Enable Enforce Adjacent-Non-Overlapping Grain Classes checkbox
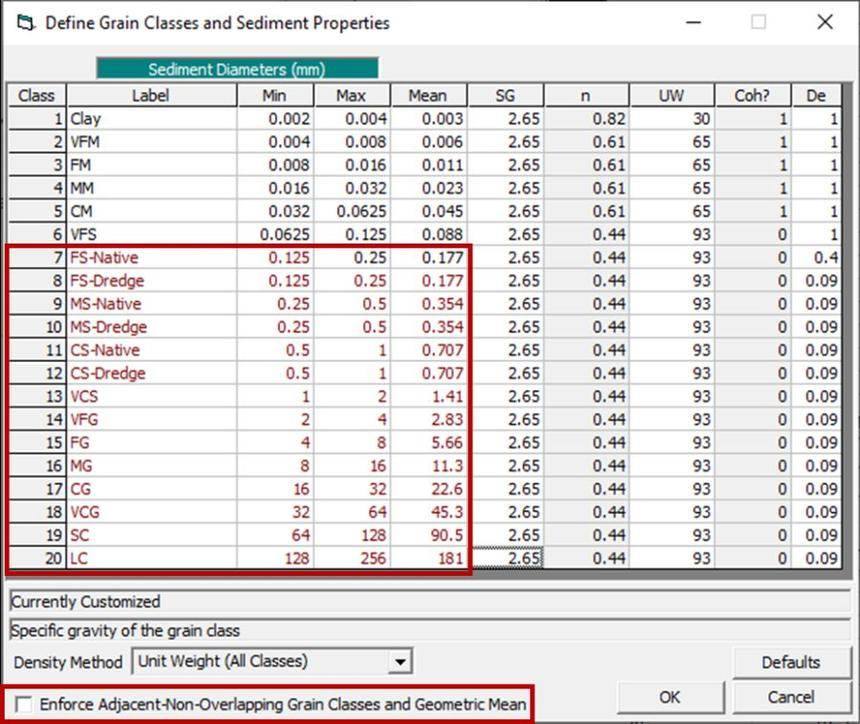The image size is (860, 724). pos(24,704)
